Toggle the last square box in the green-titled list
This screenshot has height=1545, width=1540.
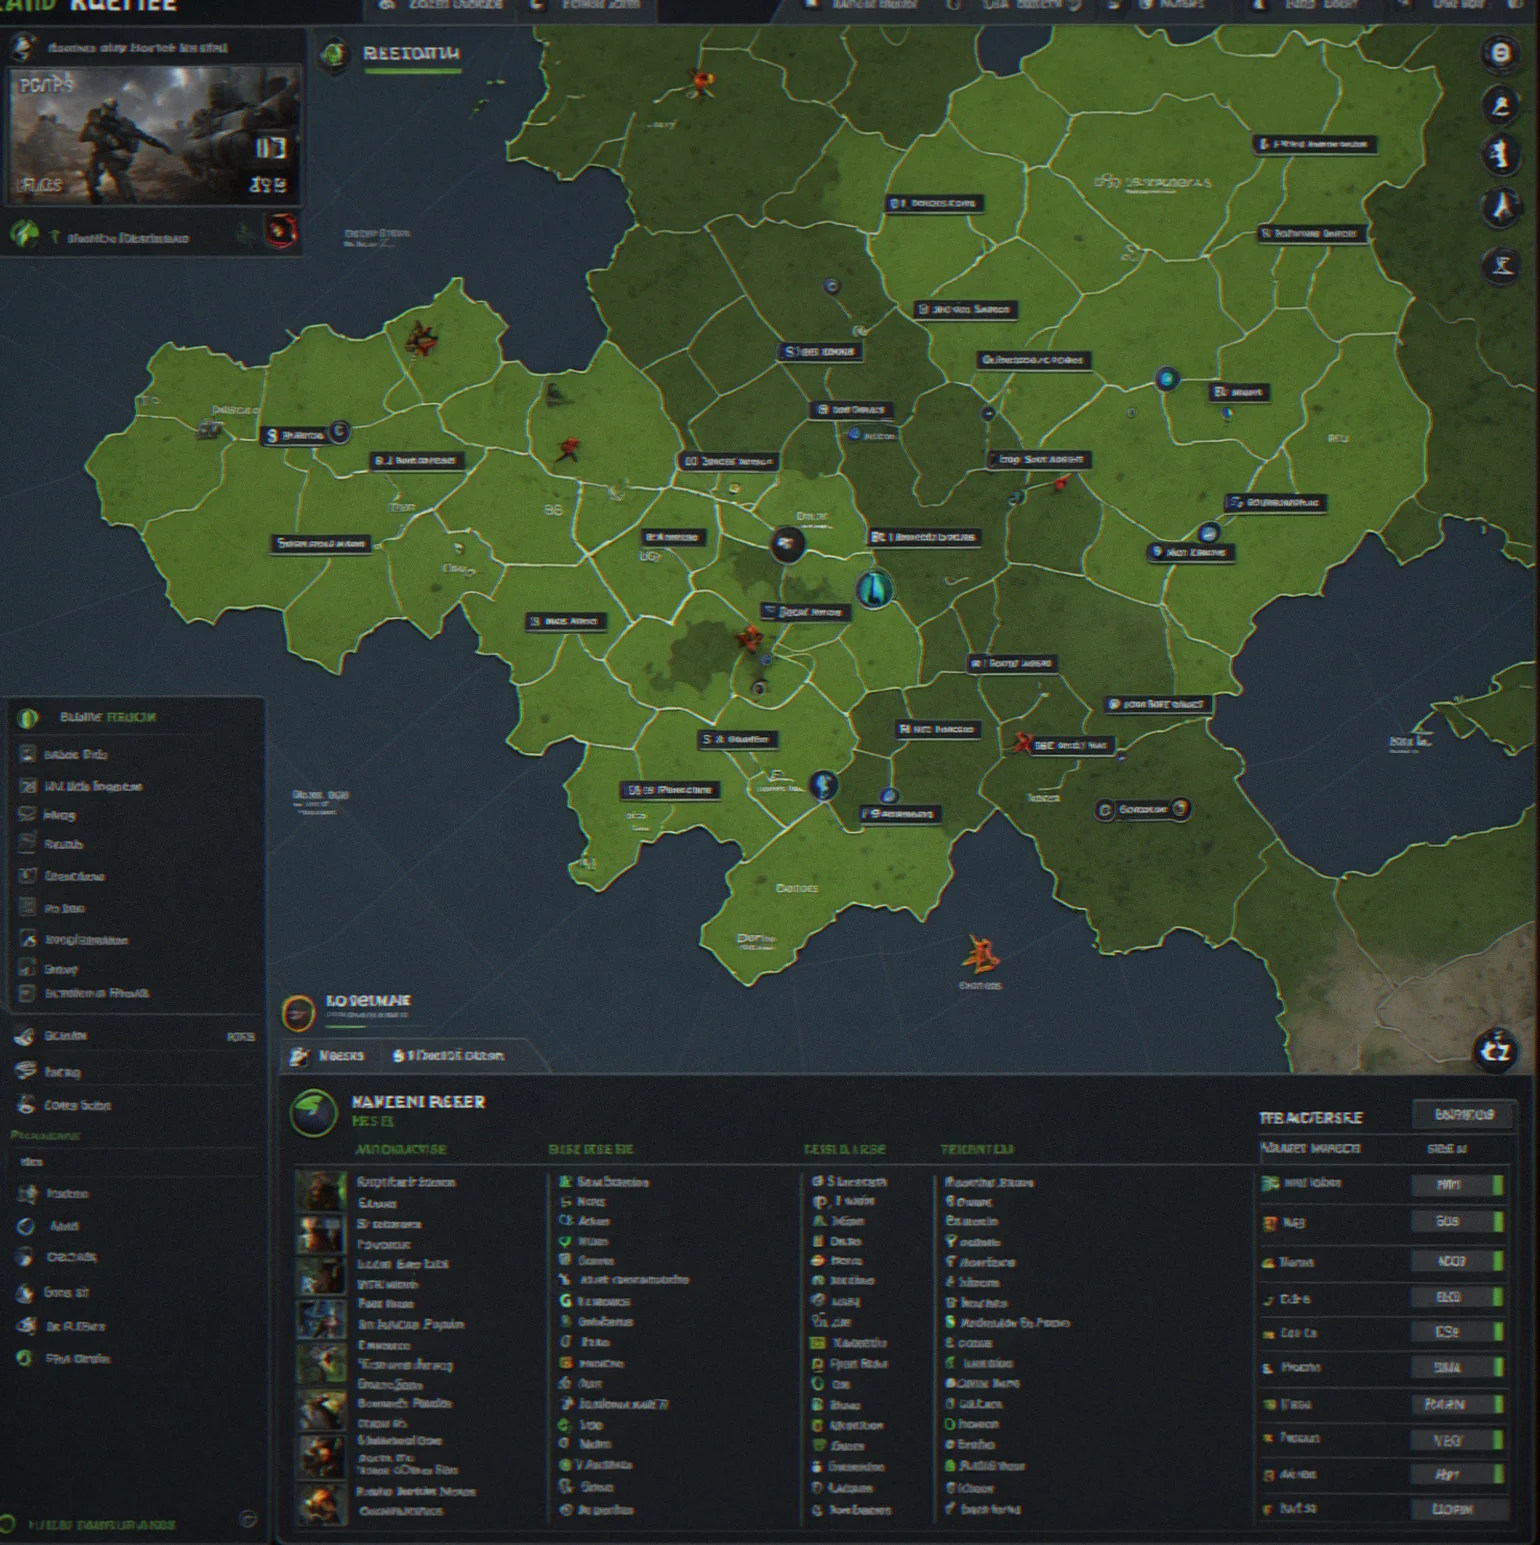pyautogui.click(x=28, y=993)
